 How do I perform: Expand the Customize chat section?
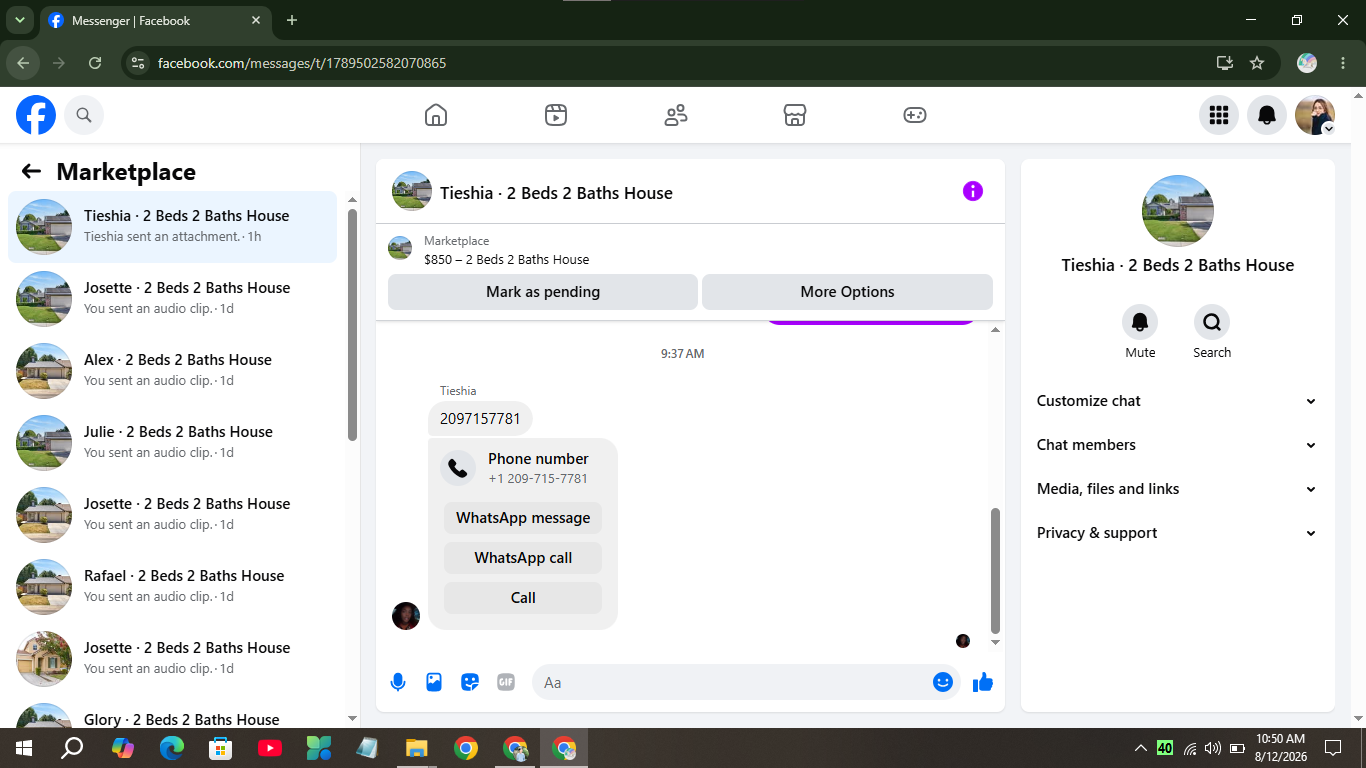point(1178,401)
